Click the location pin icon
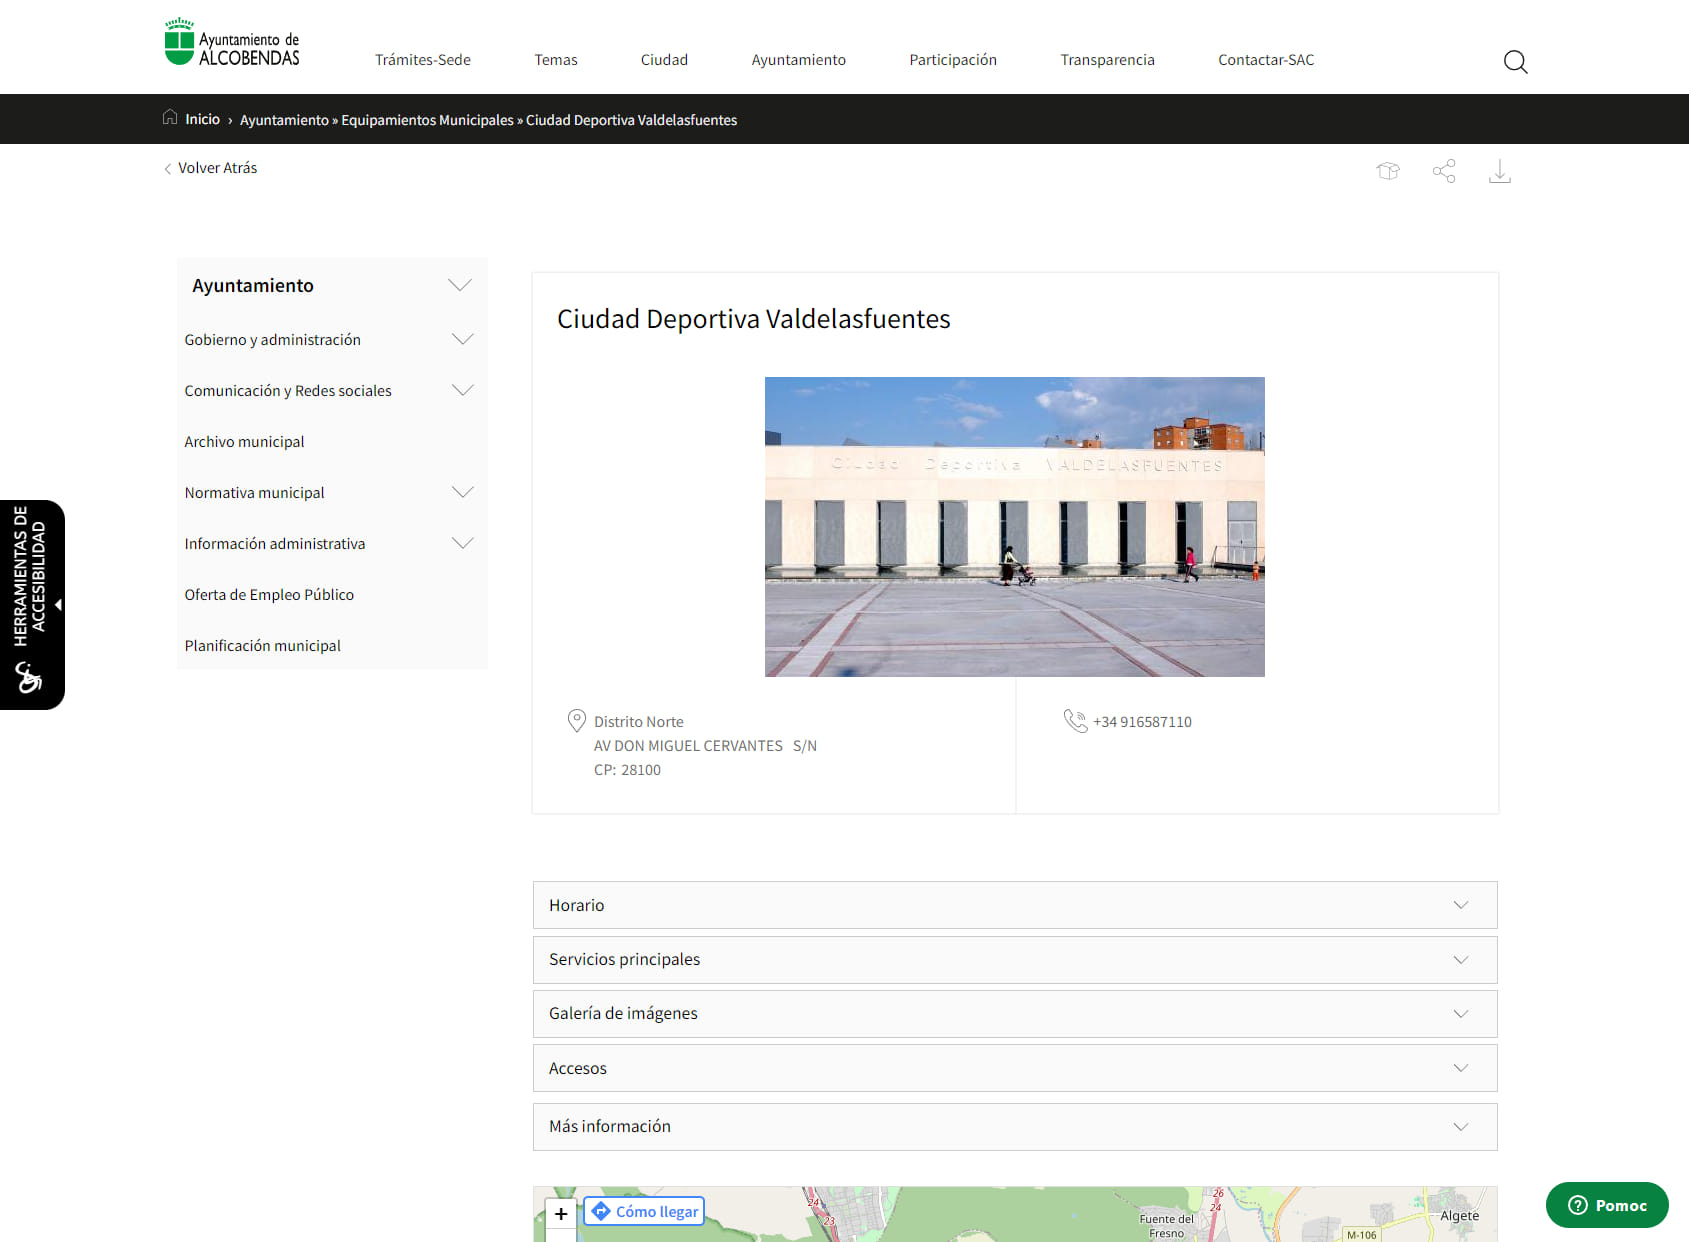Image resolution: width=1689 pixels, height=1242 pixels. click(x=577, y=721)
